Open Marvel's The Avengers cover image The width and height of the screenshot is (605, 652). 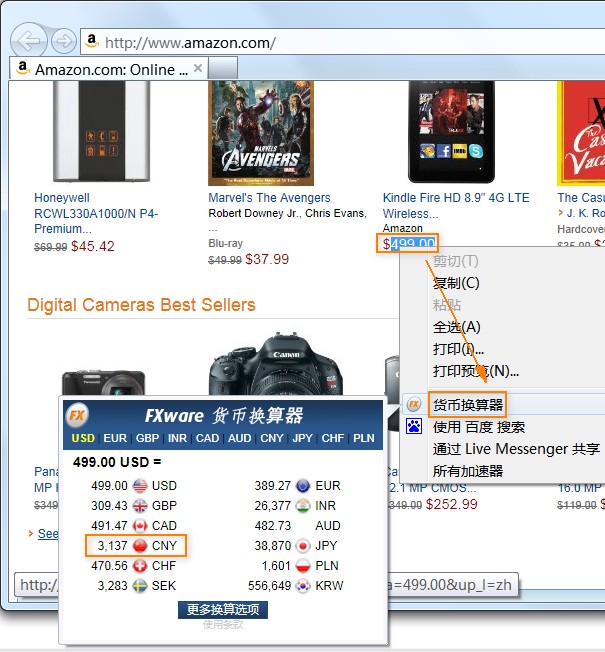tap(261, 133)
